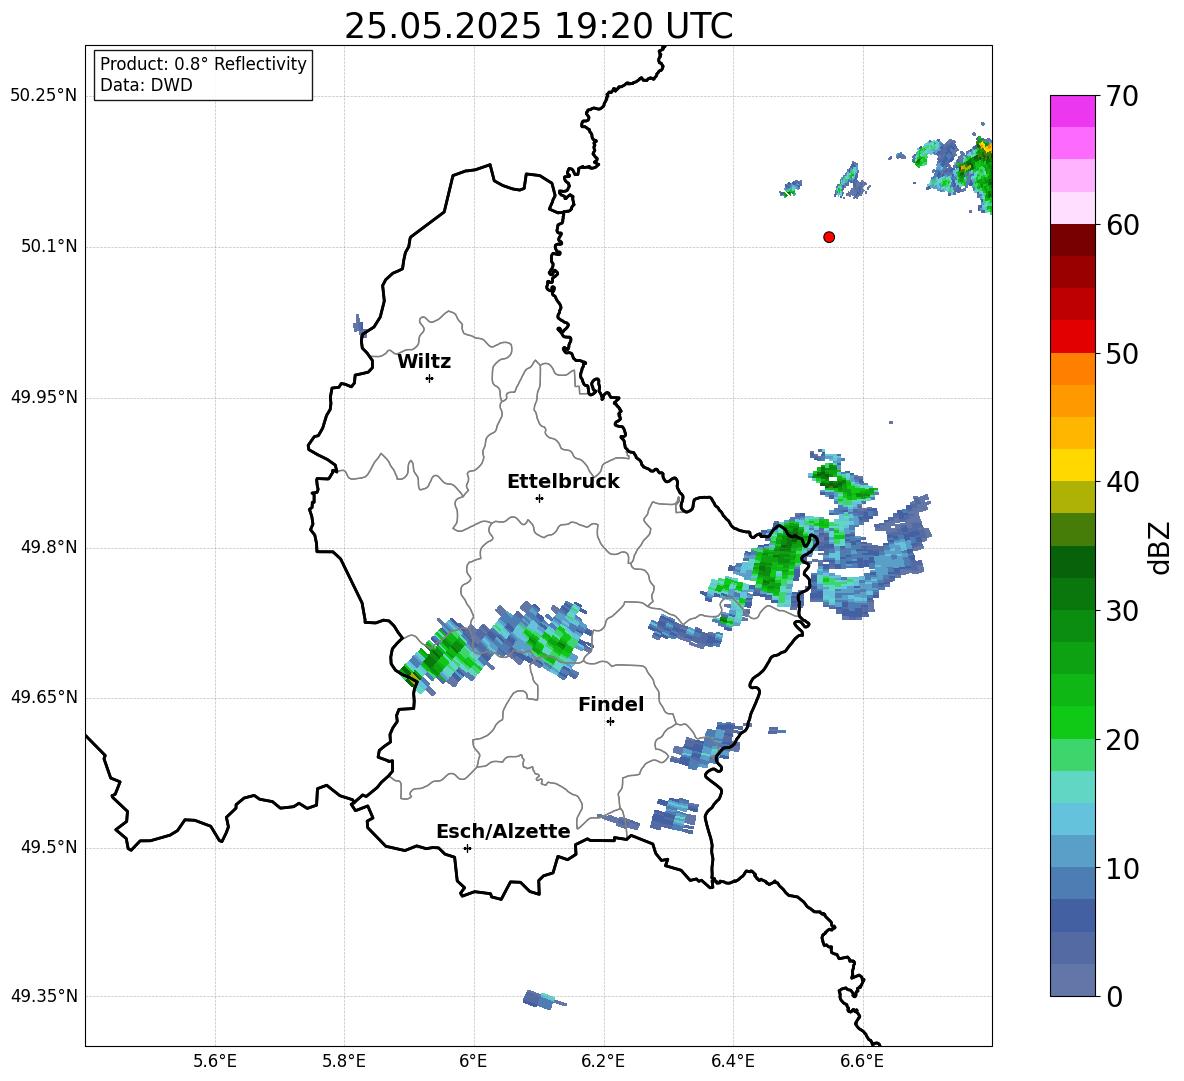Select the Findel city label
1184x1081 pixels.
(611, 704)
